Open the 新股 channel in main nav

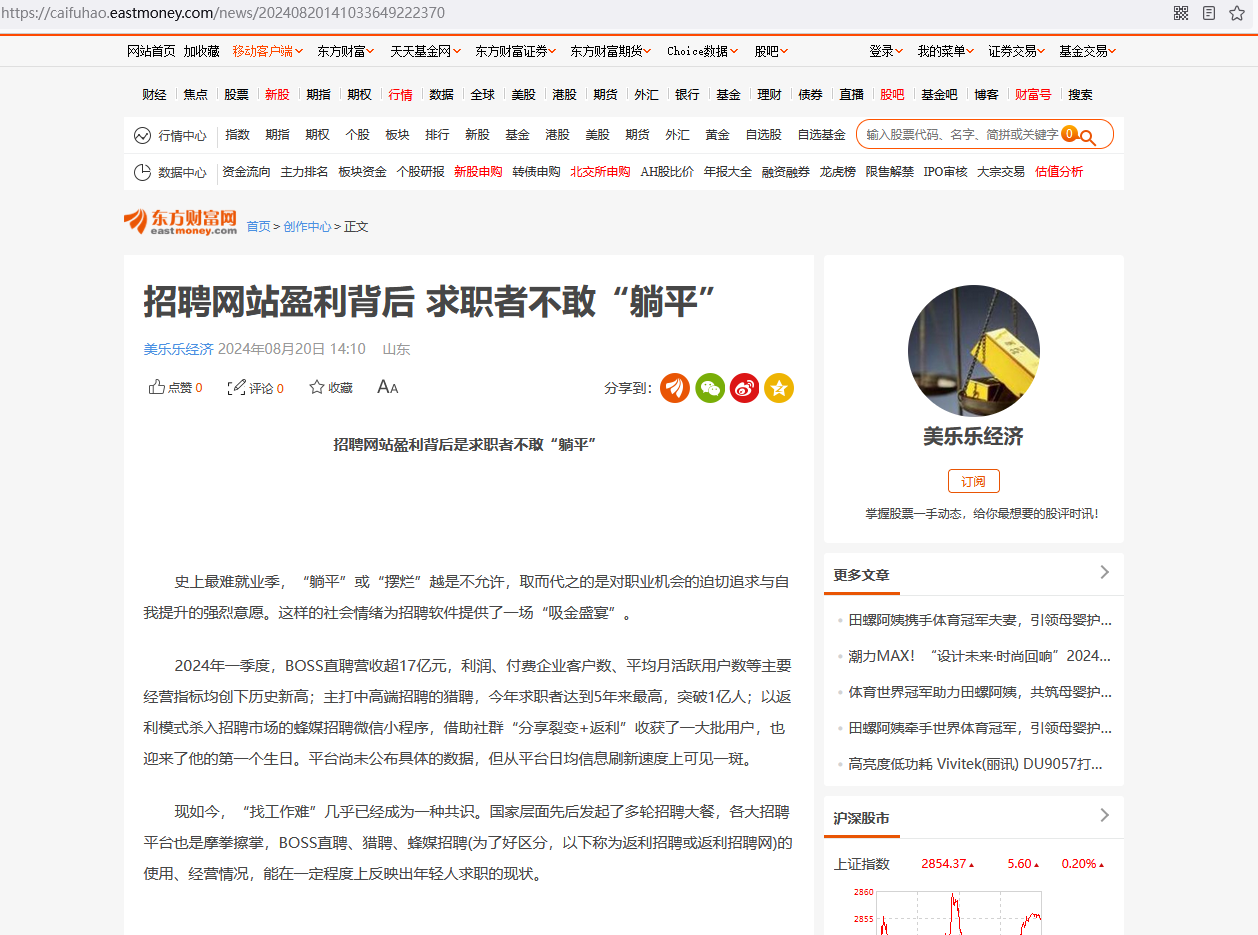277,95
